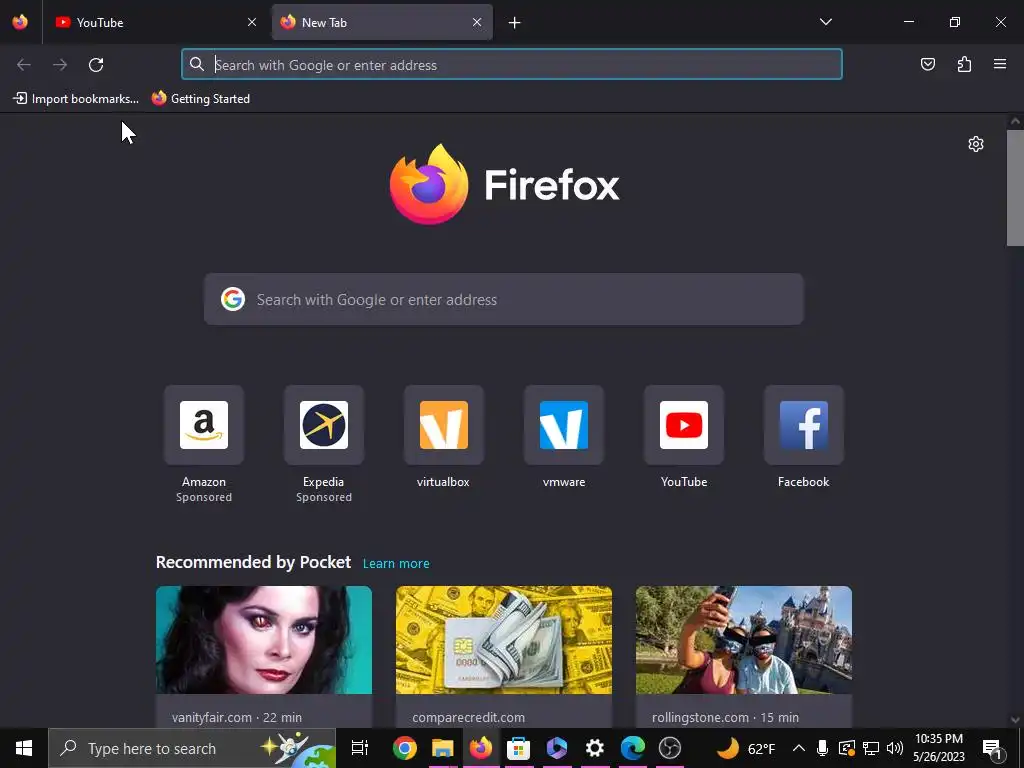The image size is (1024, 768).
Task: Open the rollingstone.com Pocket story
Action: (744, 656)
